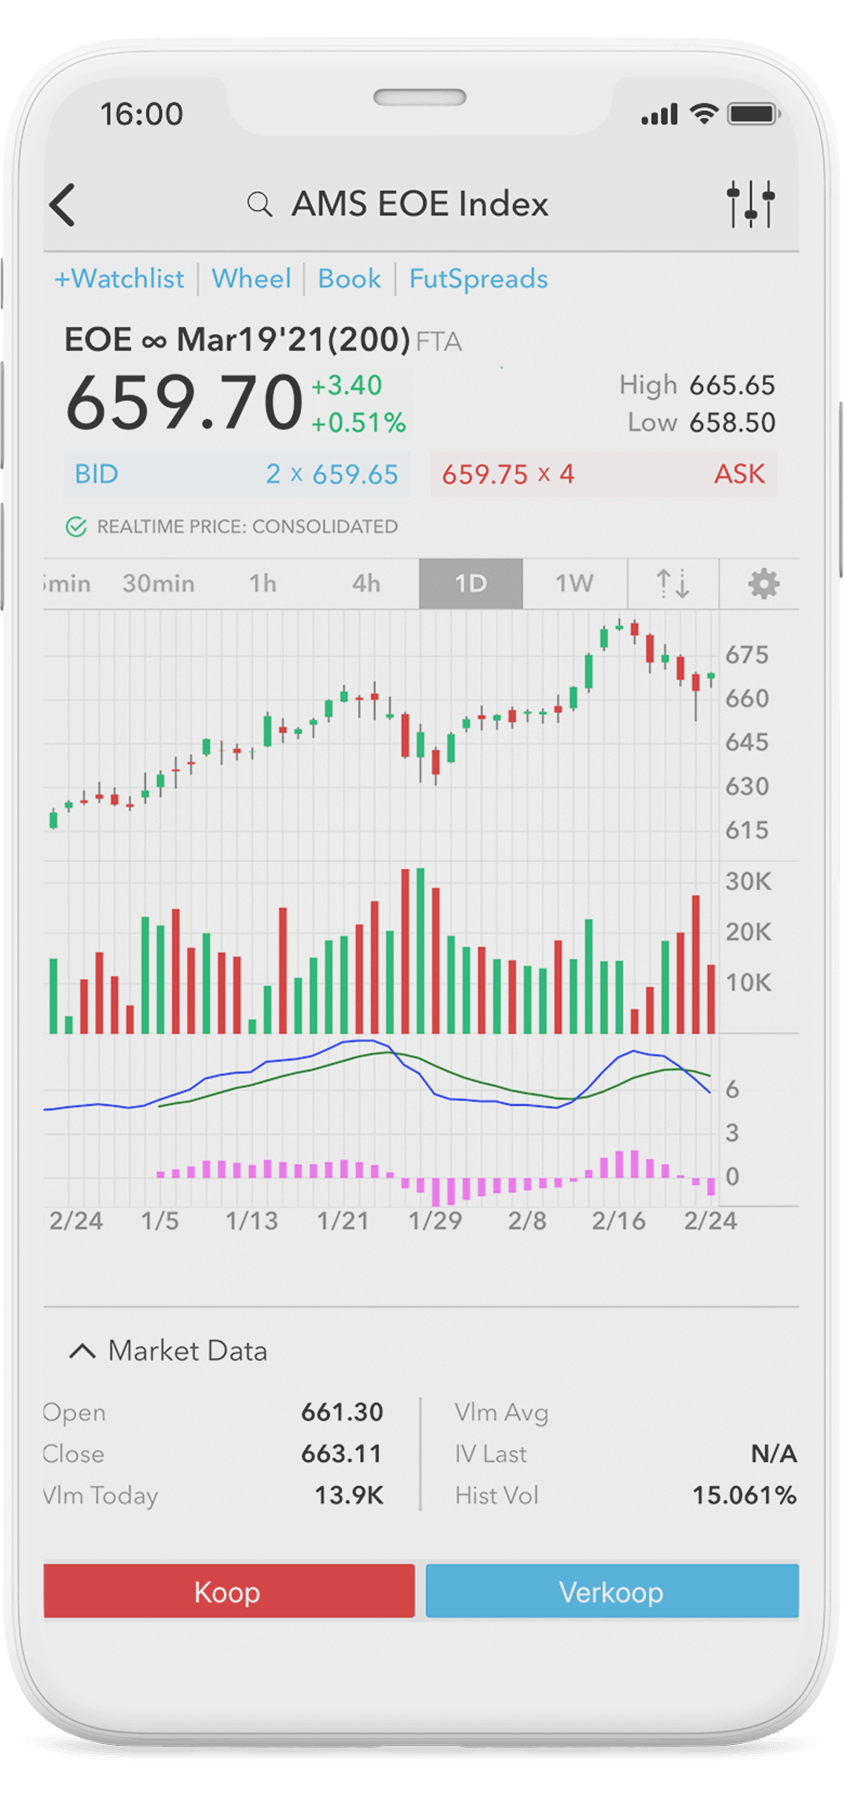Tap the battery icon in status bar
This screenshot has width=844, height=1800.
(753, 114)
